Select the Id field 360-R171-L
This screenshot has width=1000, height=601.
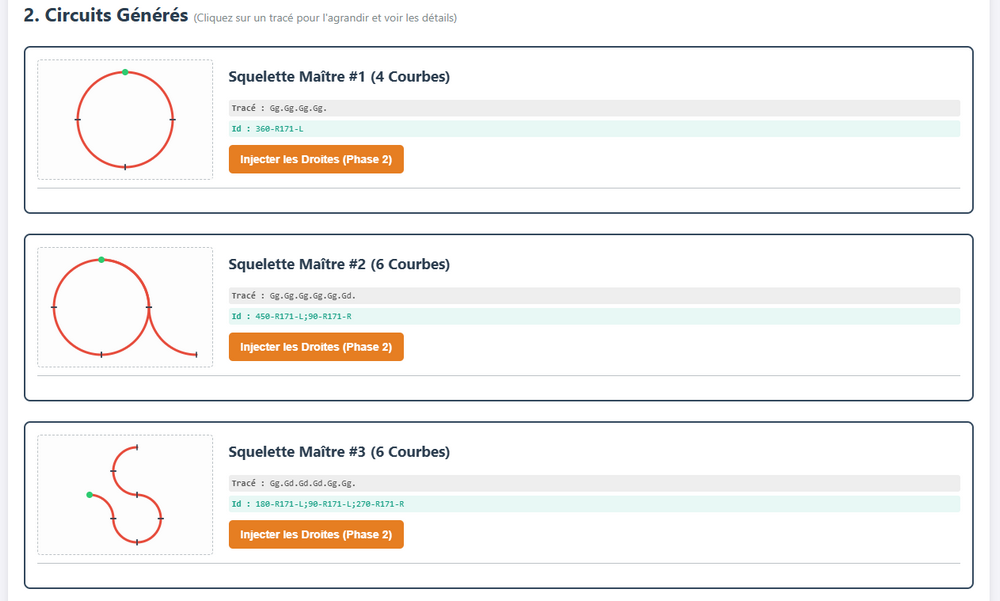[594, 129]
